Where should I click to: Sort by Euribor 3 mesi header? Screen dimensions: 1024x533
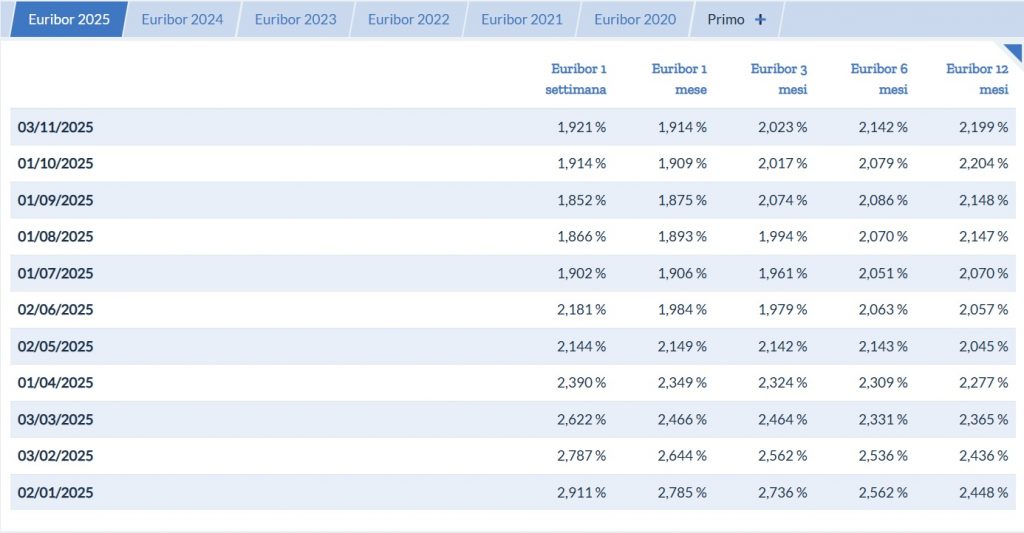[779, 79]
